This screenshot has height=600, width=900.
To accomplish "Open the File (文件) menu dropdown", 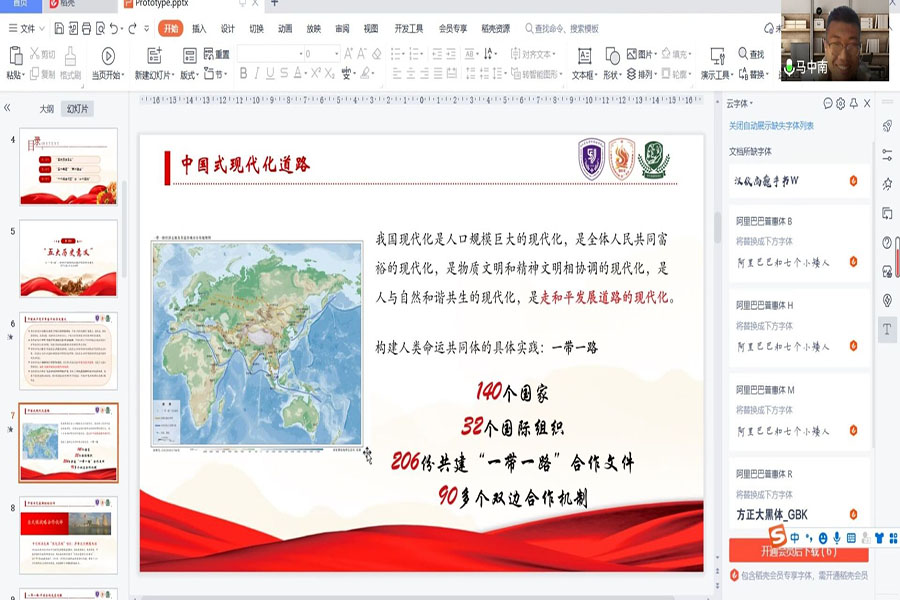I will click(x=26, y=28).
